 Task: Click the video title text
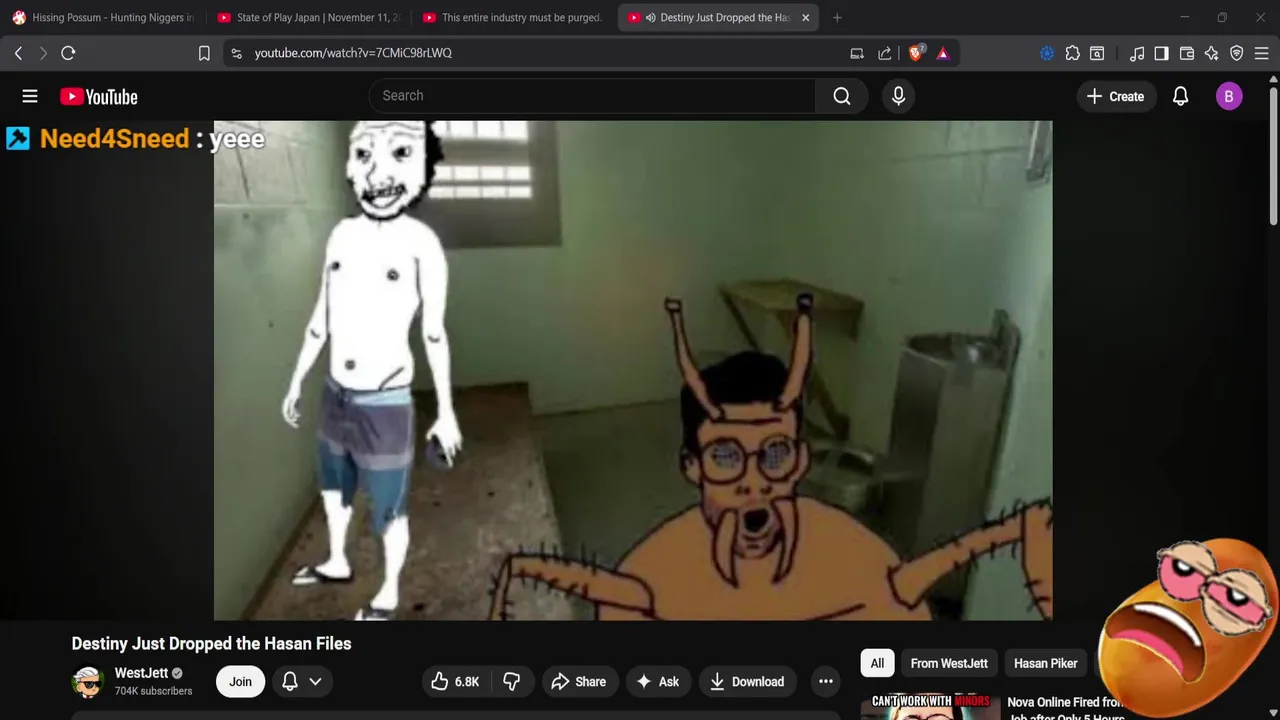point(211,643)
